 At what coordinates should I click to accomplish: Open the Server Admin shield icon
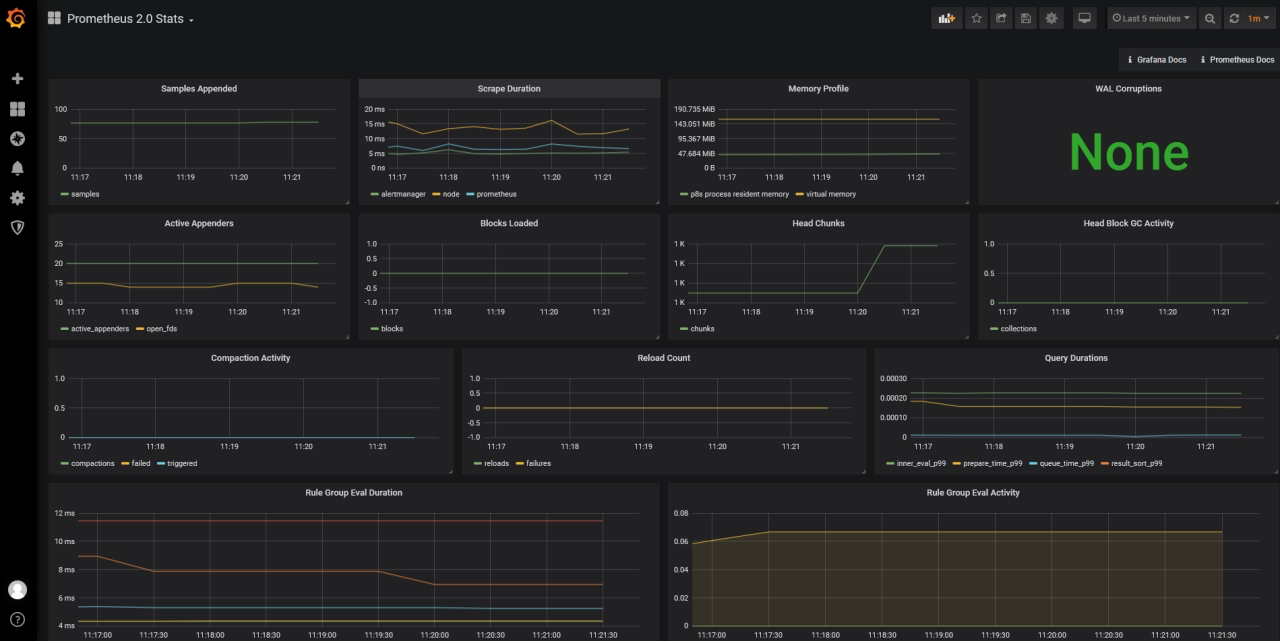(17, 227)
